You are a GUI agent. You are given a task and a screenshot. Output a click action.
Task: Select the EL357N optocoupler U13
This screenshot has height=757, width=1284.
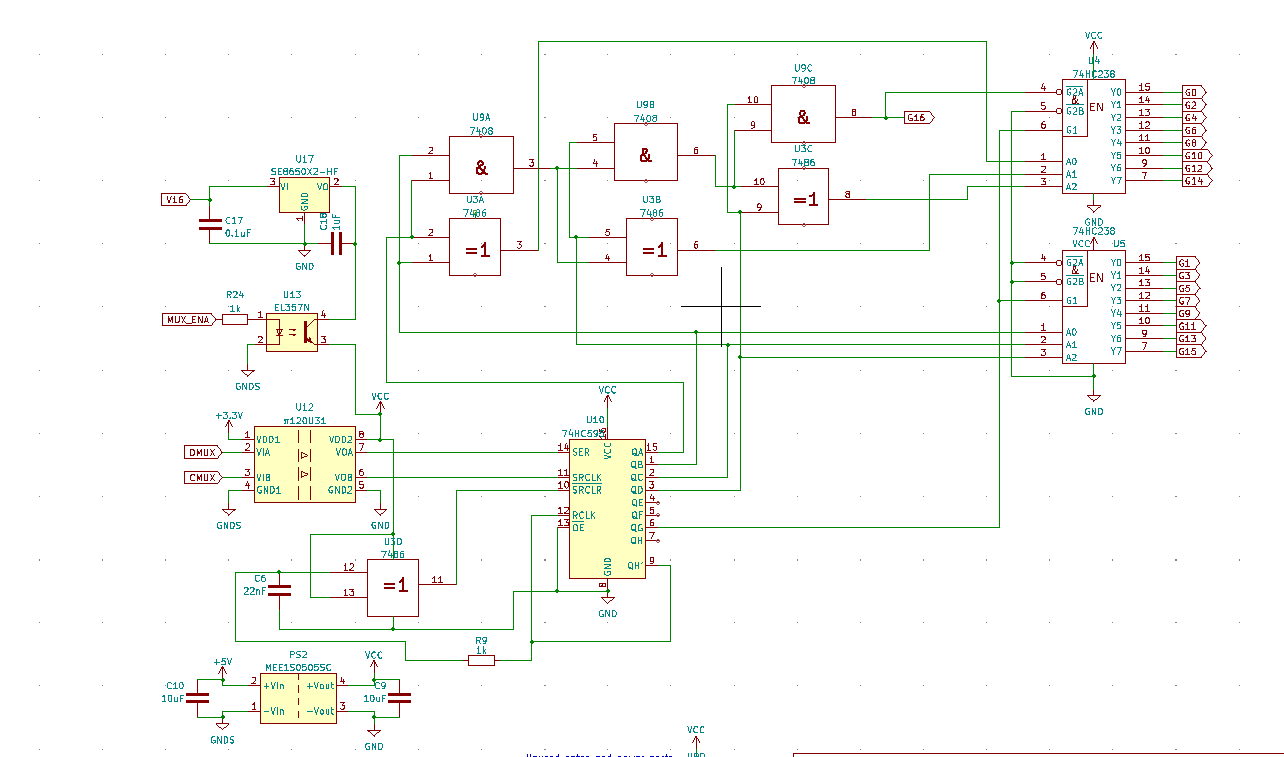(292, 329)
